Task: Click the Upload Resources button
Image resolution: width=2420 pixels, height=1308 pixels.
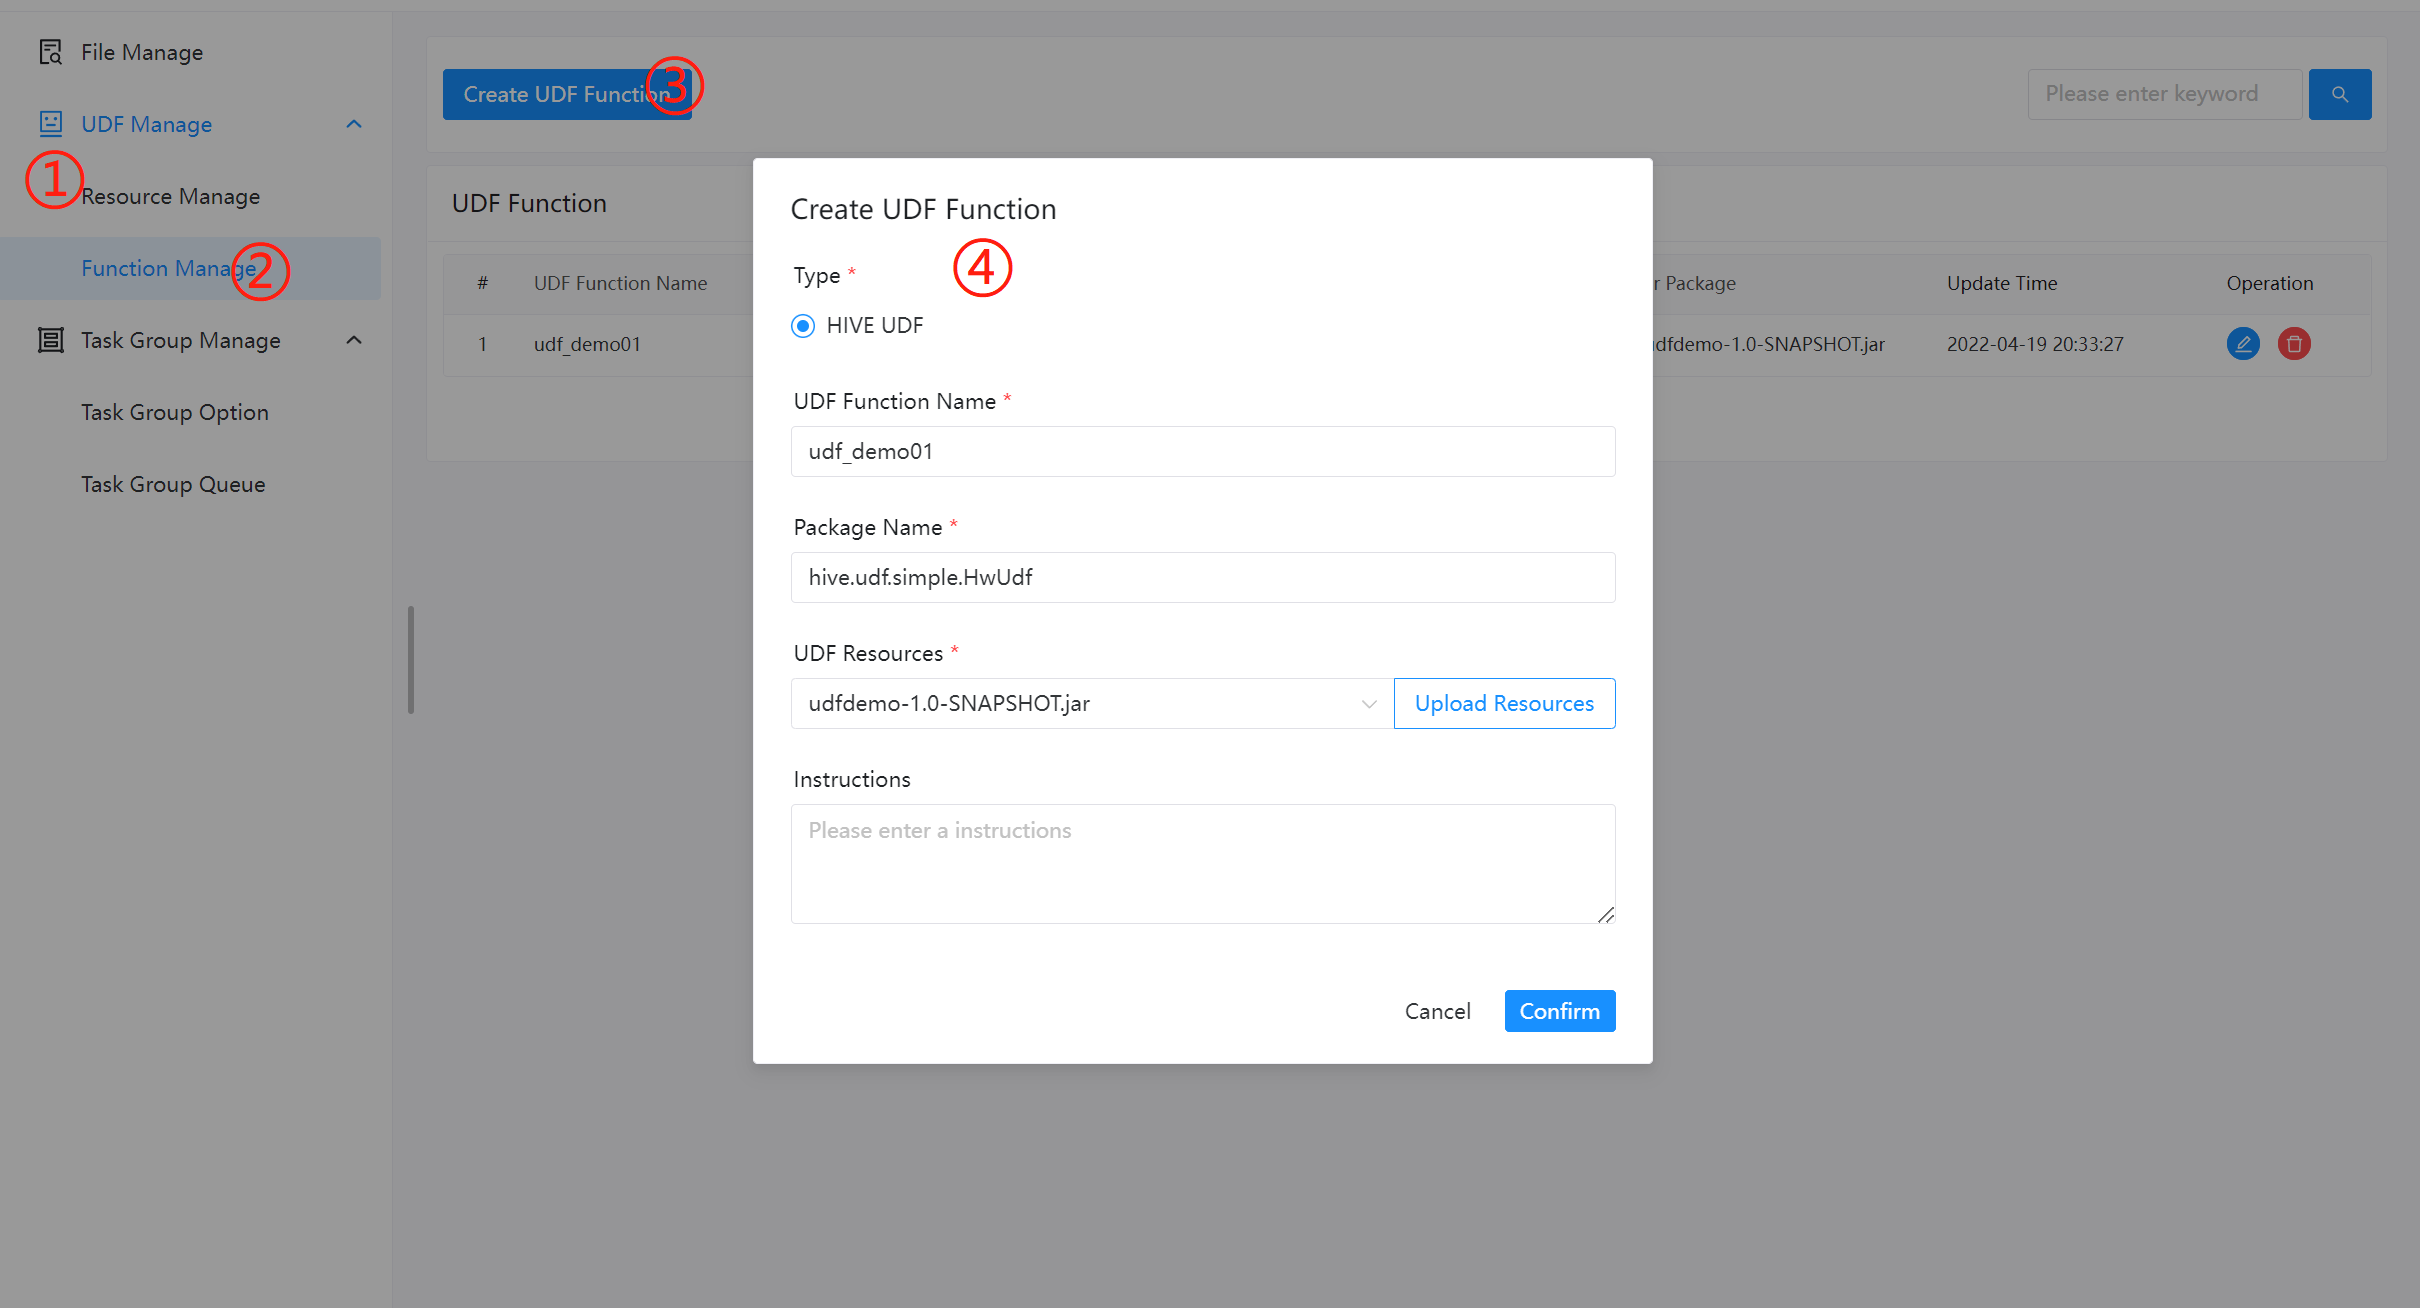Action: pos(1503,704)
